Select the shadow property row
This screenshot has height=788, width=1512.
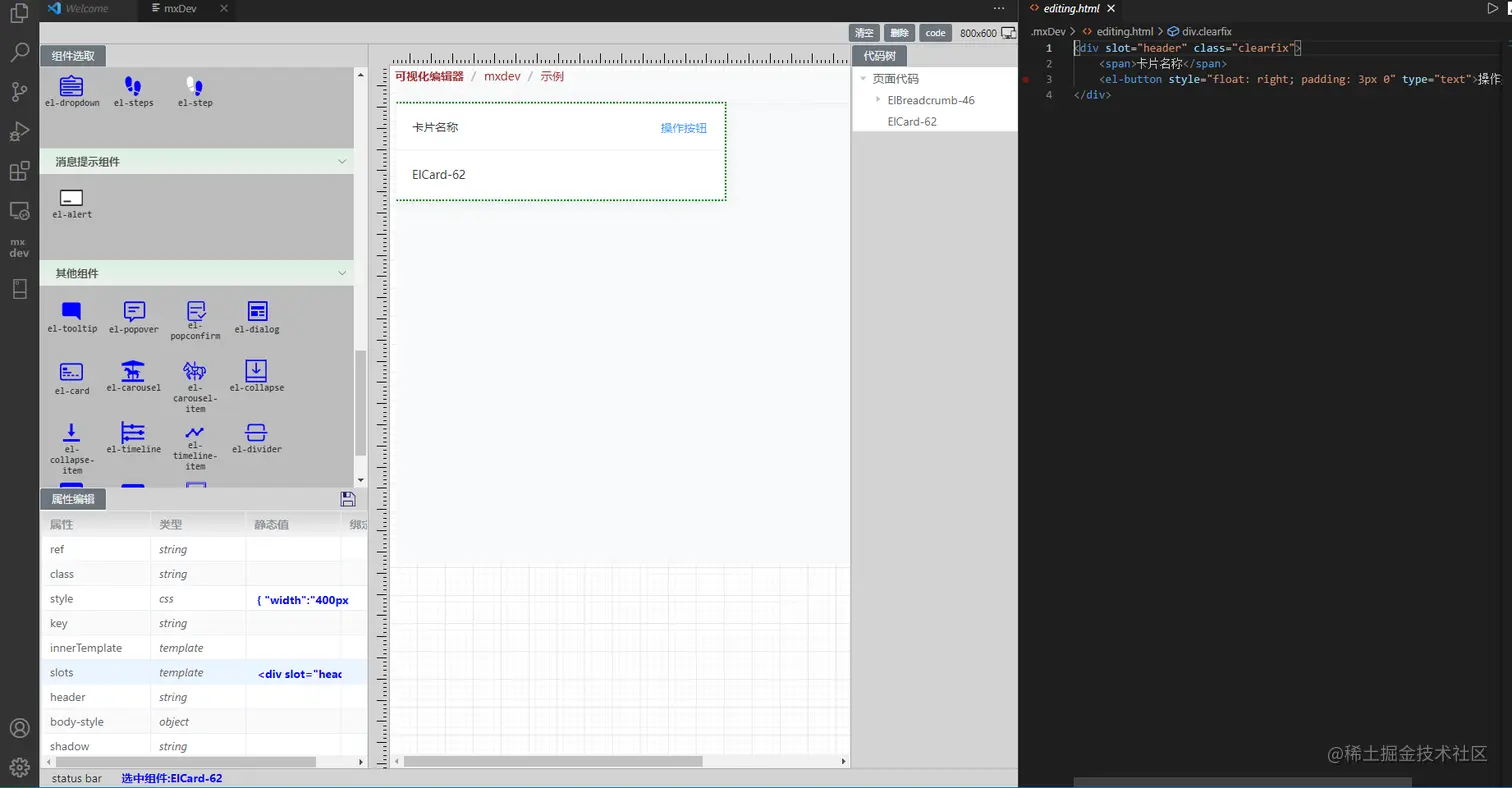pos(204,746)
